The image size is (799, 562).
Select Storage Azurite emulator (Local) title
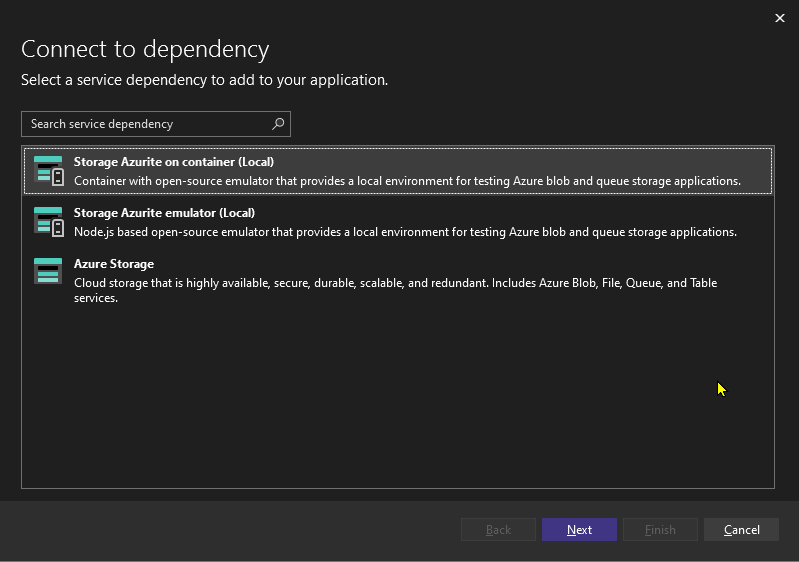pos(164,212)
